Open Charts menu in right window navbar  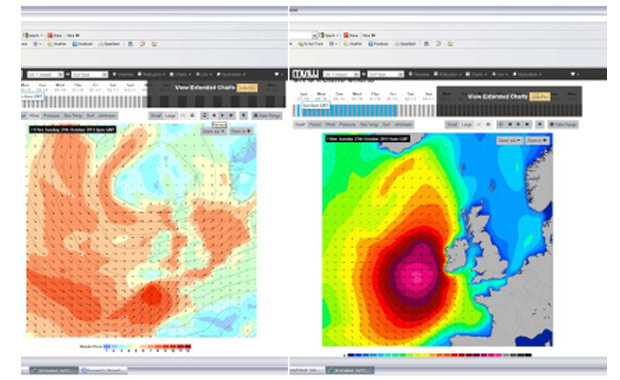click(x=476, y=74)
